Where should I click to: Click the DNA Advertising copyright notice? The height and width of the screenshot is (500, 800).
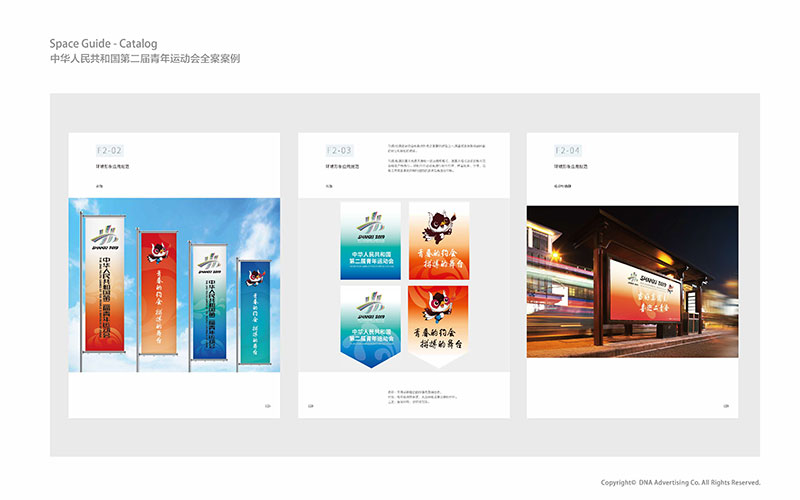click(x=680, y=482)
